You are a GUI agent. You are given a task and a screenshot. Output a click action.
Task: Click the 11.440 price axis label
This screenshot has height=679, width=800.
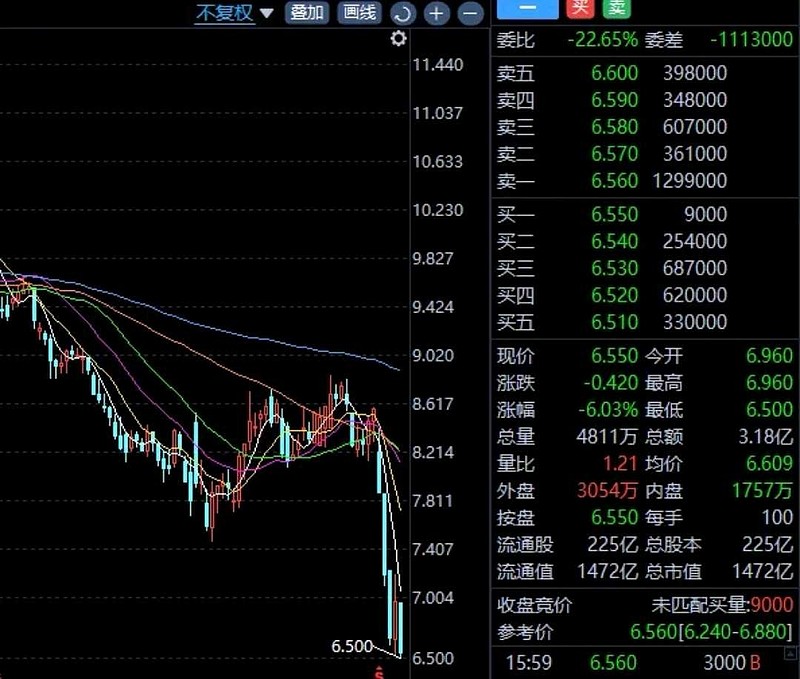[438, 65]
